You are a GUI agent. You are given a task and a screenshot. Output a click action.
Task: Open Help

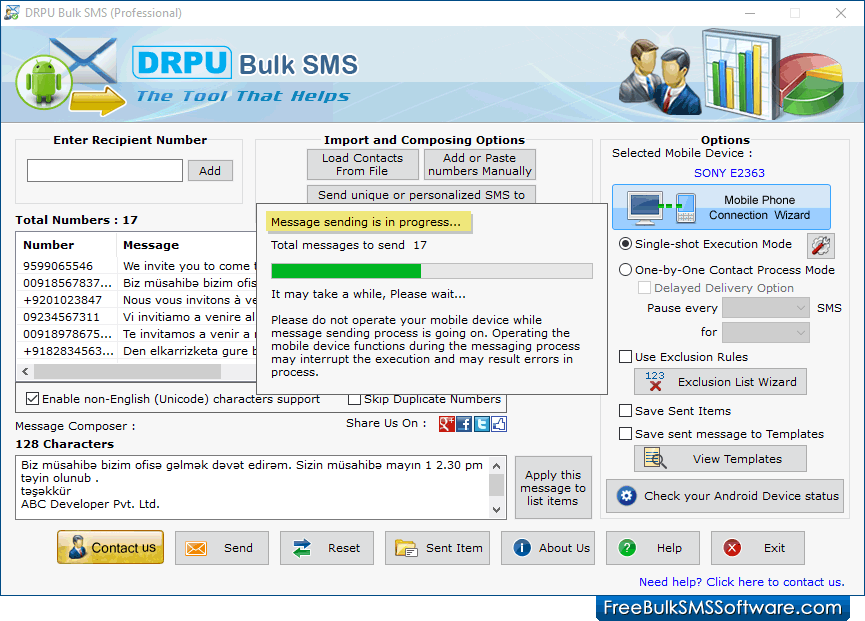pos(653,548)
